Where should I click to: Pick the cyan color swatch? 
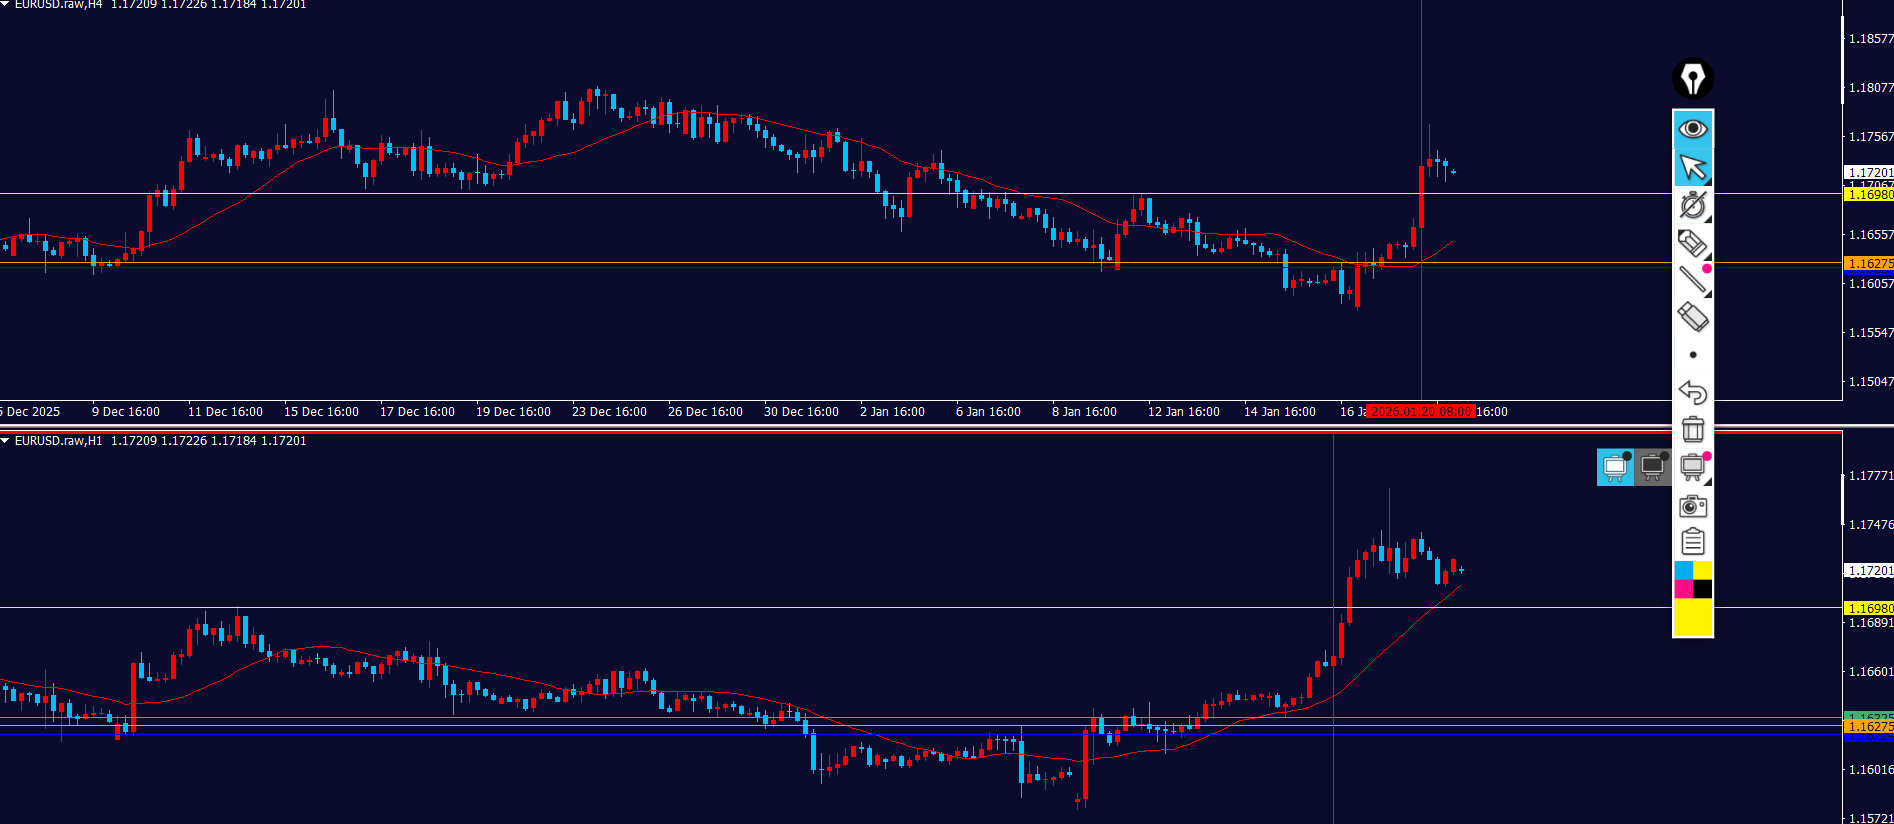click(1683, 570)
